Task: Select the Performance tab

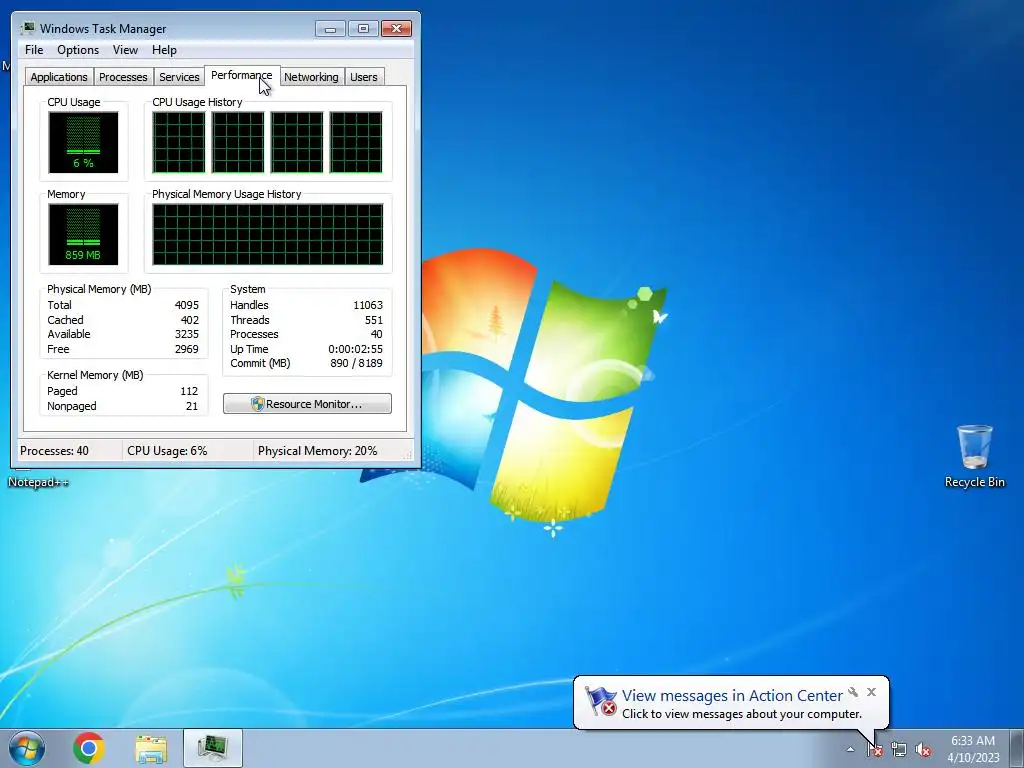Action: click(x=242, y=75)
